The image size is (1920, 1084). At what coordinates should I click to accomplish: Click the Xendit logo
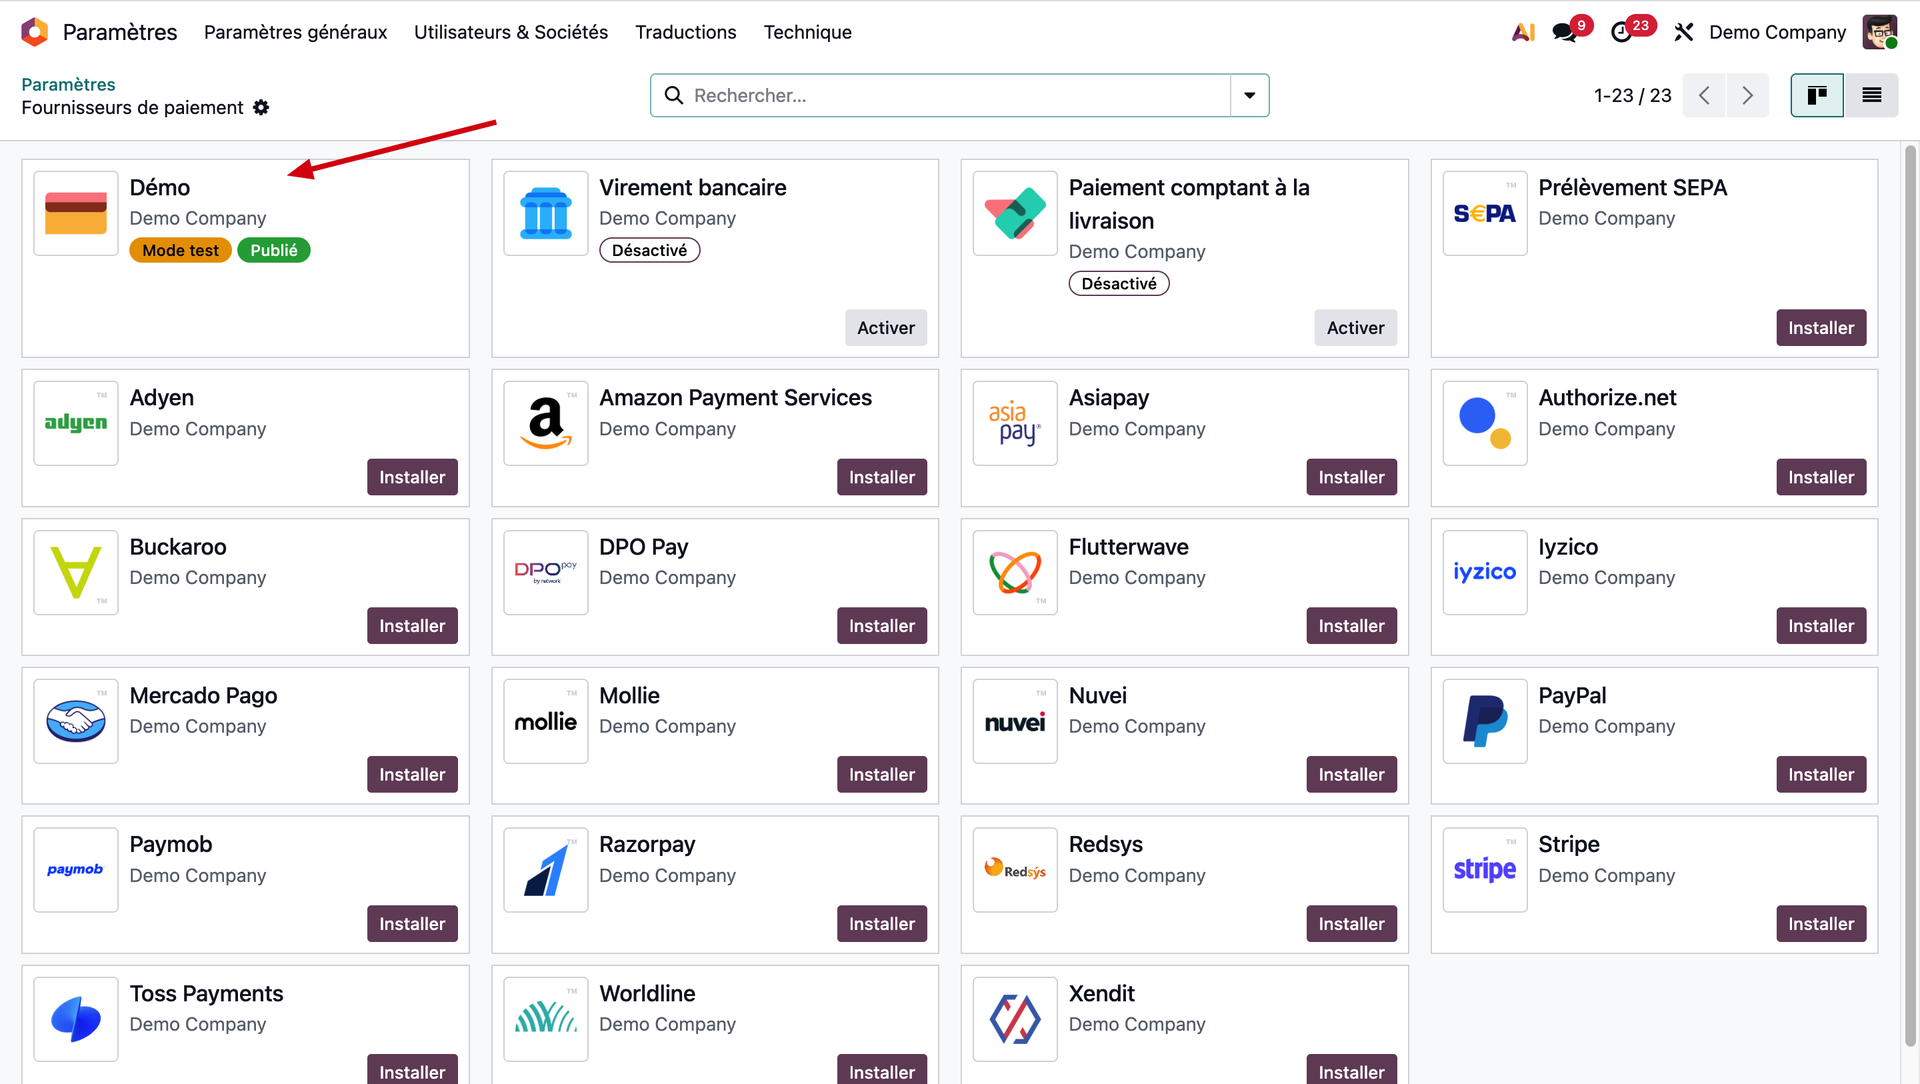[1015, 1019]
